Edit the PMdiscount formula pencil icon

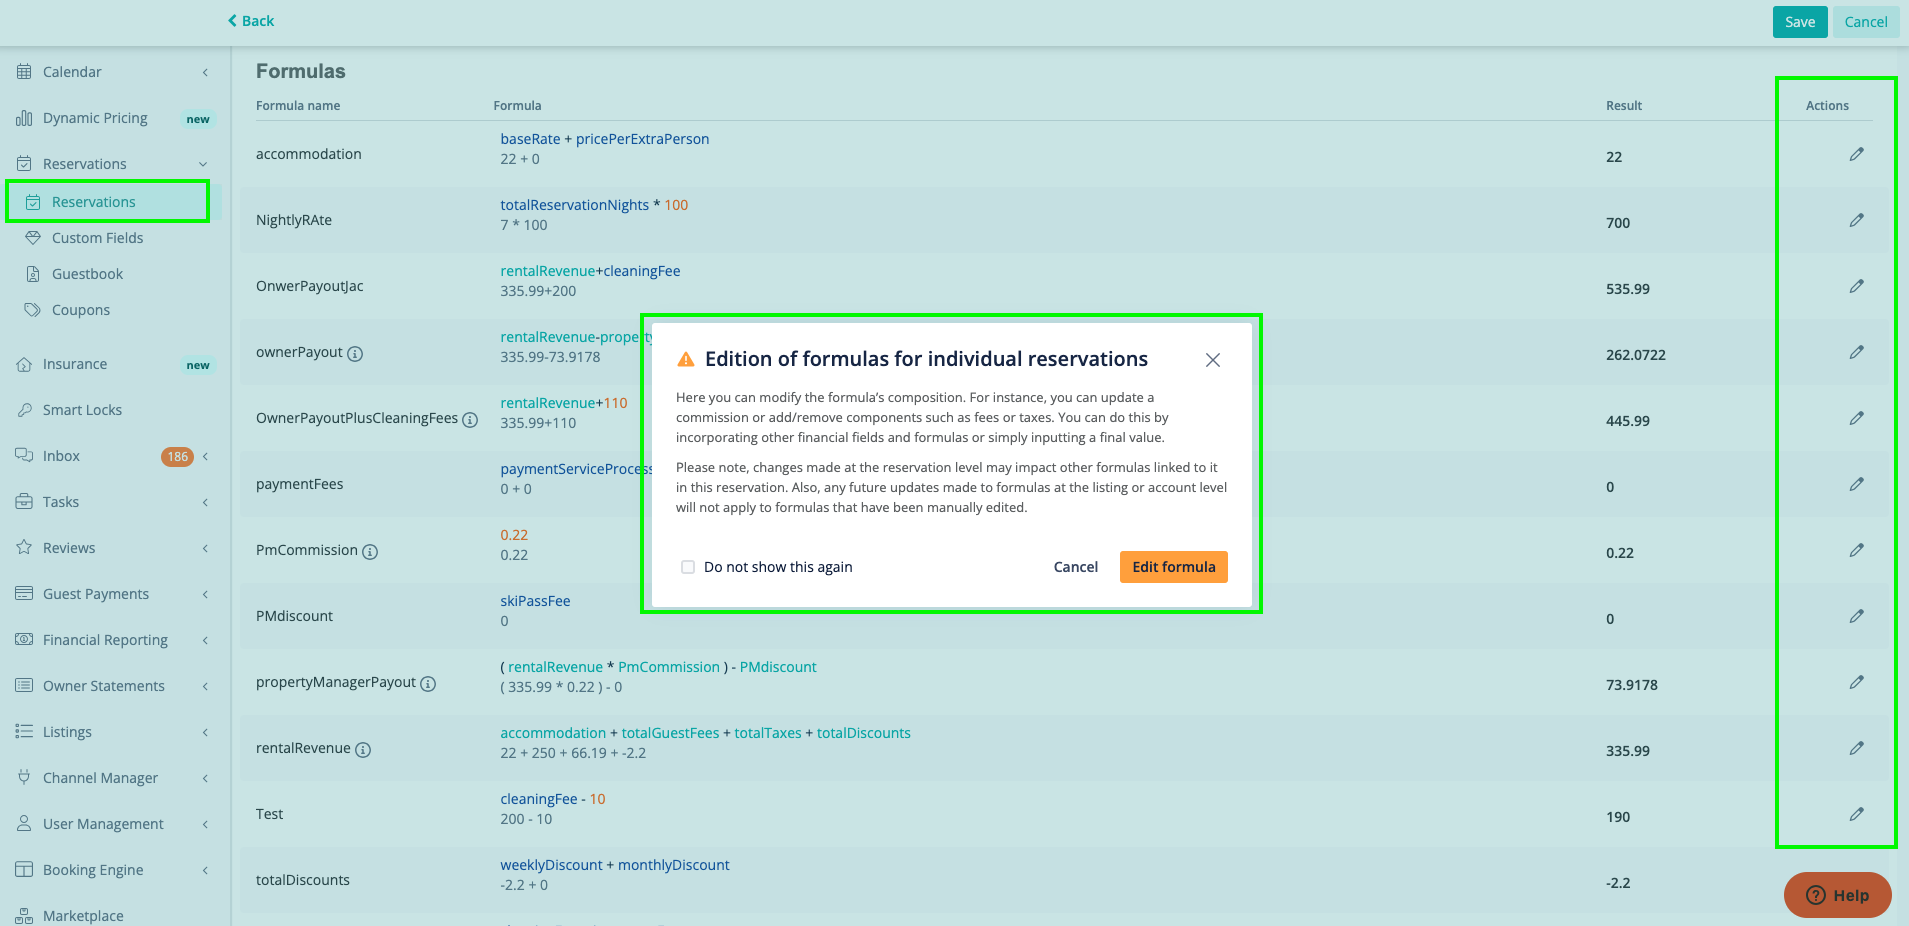click(x=1856, y=616)
